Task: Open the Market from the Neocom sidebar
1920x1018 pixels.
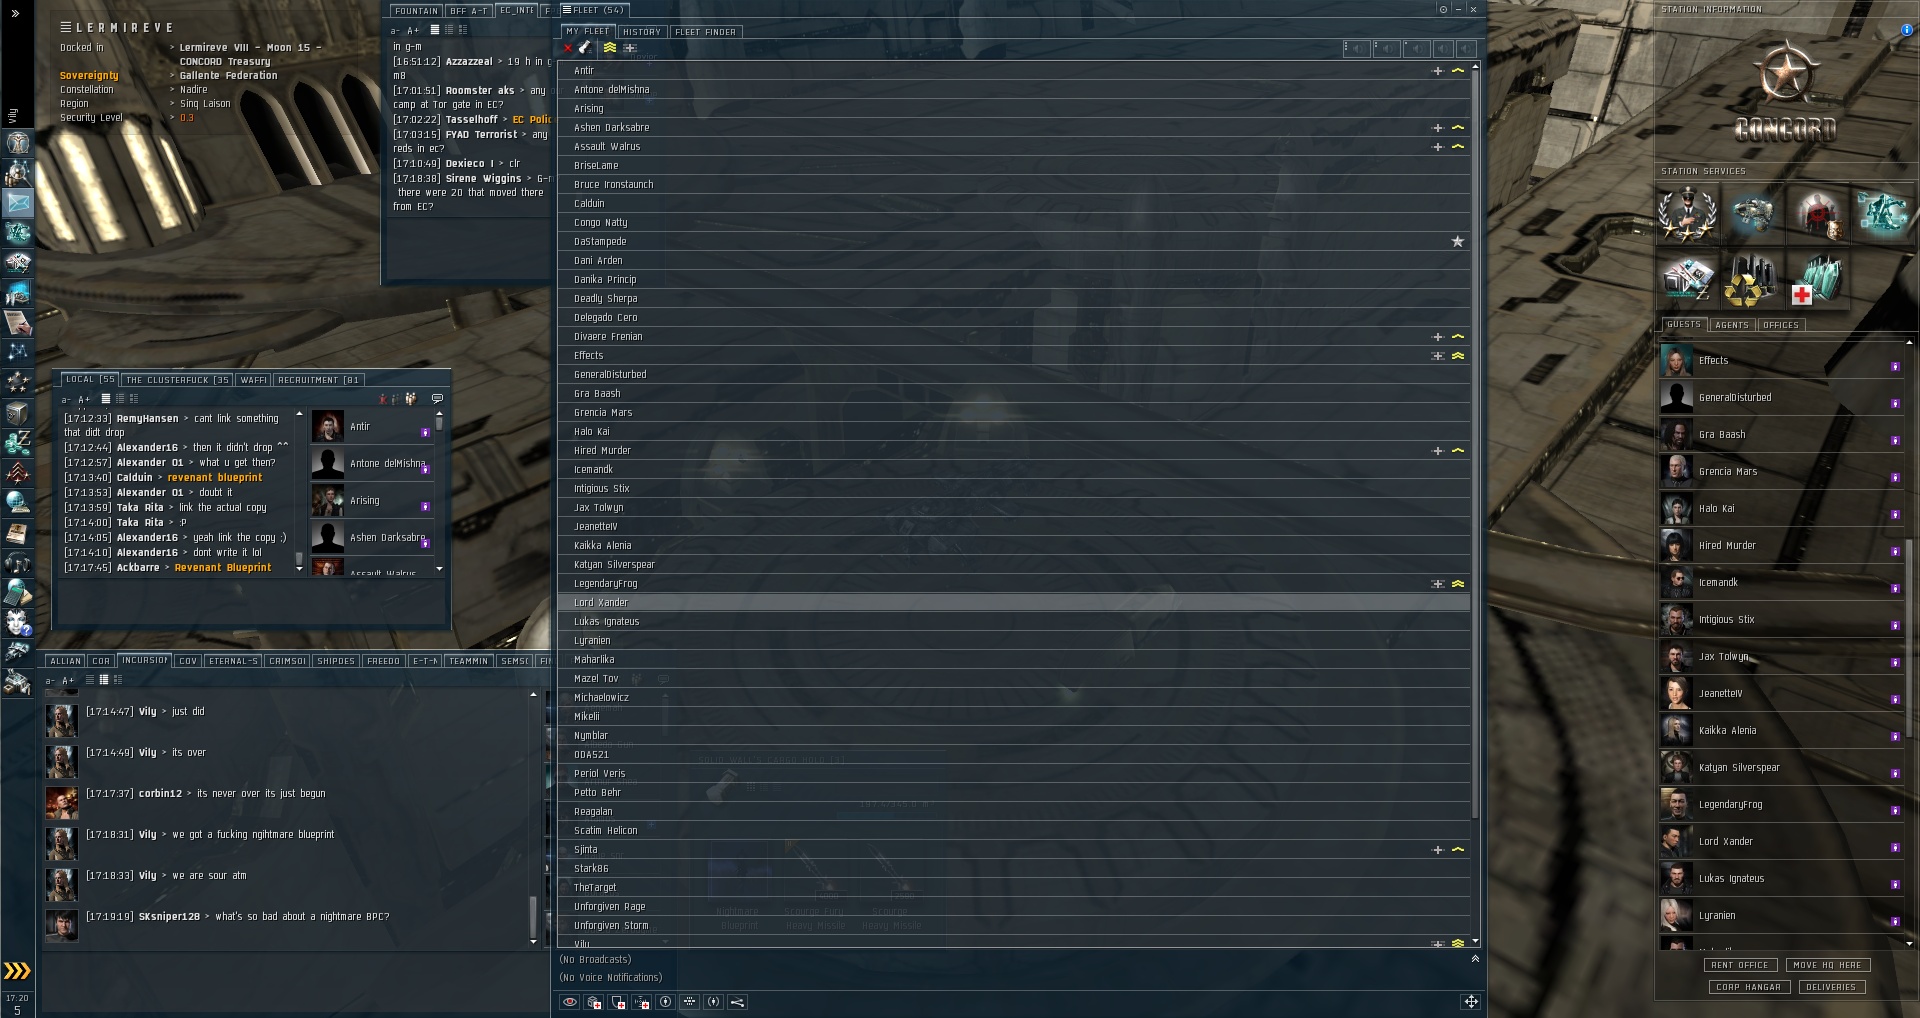Action: tap(17, 263)
